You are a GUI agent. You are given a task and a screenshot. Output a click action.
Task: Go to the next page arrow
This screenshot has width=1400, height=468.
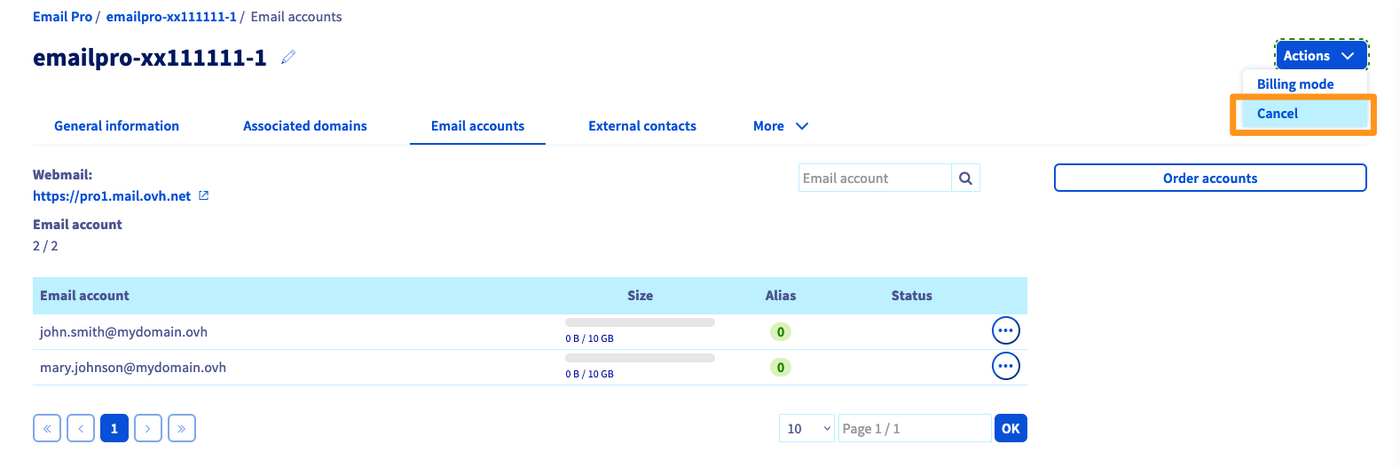coord(148,428)
